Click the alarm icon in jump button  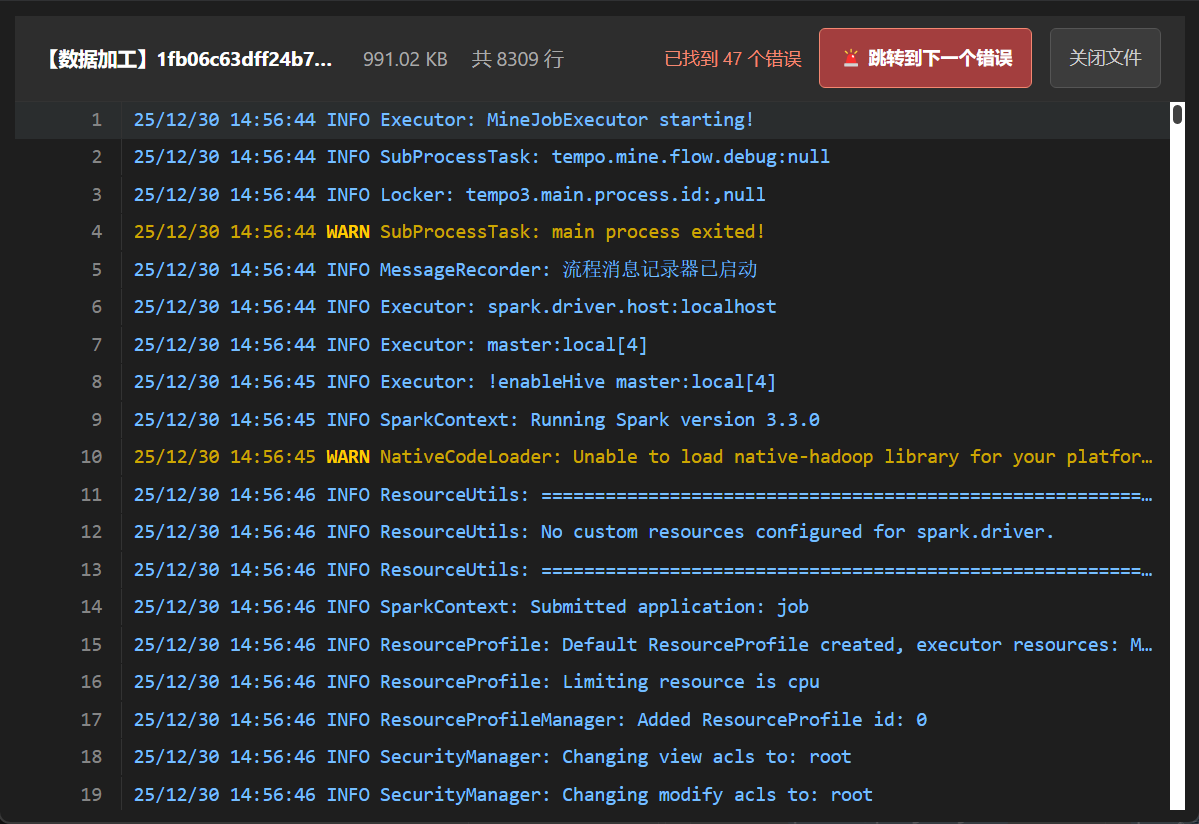click(850, 58)
